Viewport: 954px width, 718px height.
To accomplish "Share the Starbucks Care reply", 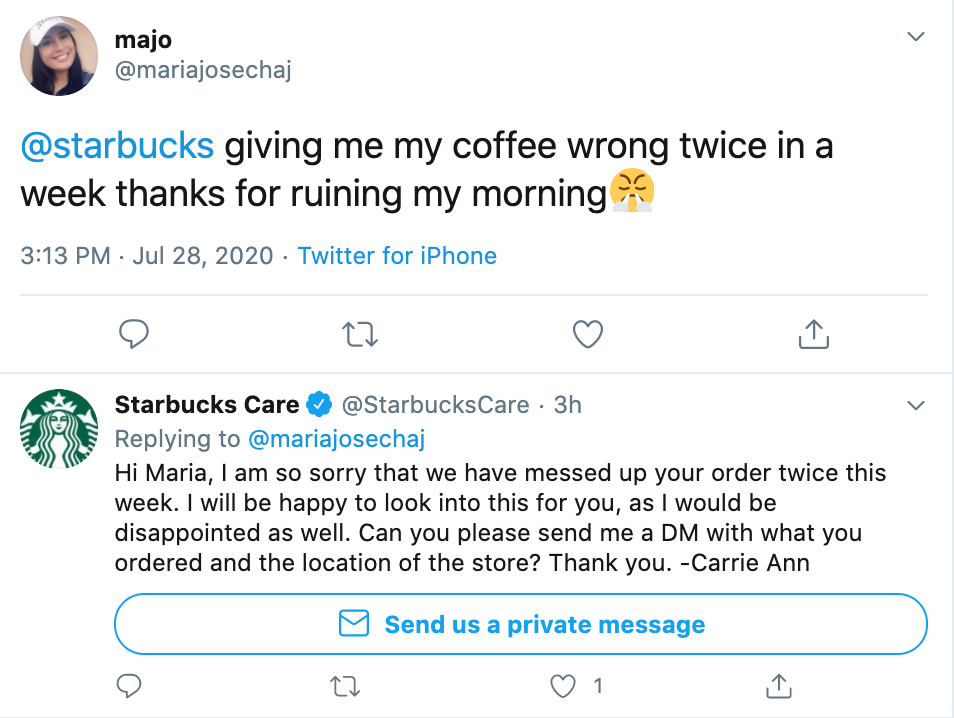I will pyautogui.click(x=778, y=686).
